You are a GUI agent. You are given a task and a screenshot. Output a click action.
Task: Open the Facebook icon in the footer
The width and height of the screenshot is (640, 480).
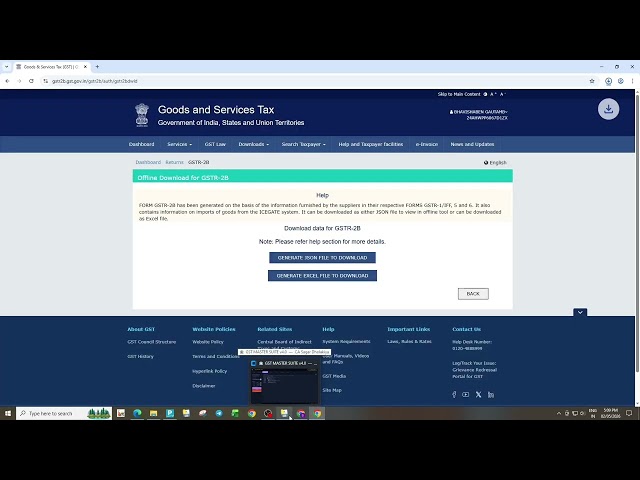tap(454, 395)
